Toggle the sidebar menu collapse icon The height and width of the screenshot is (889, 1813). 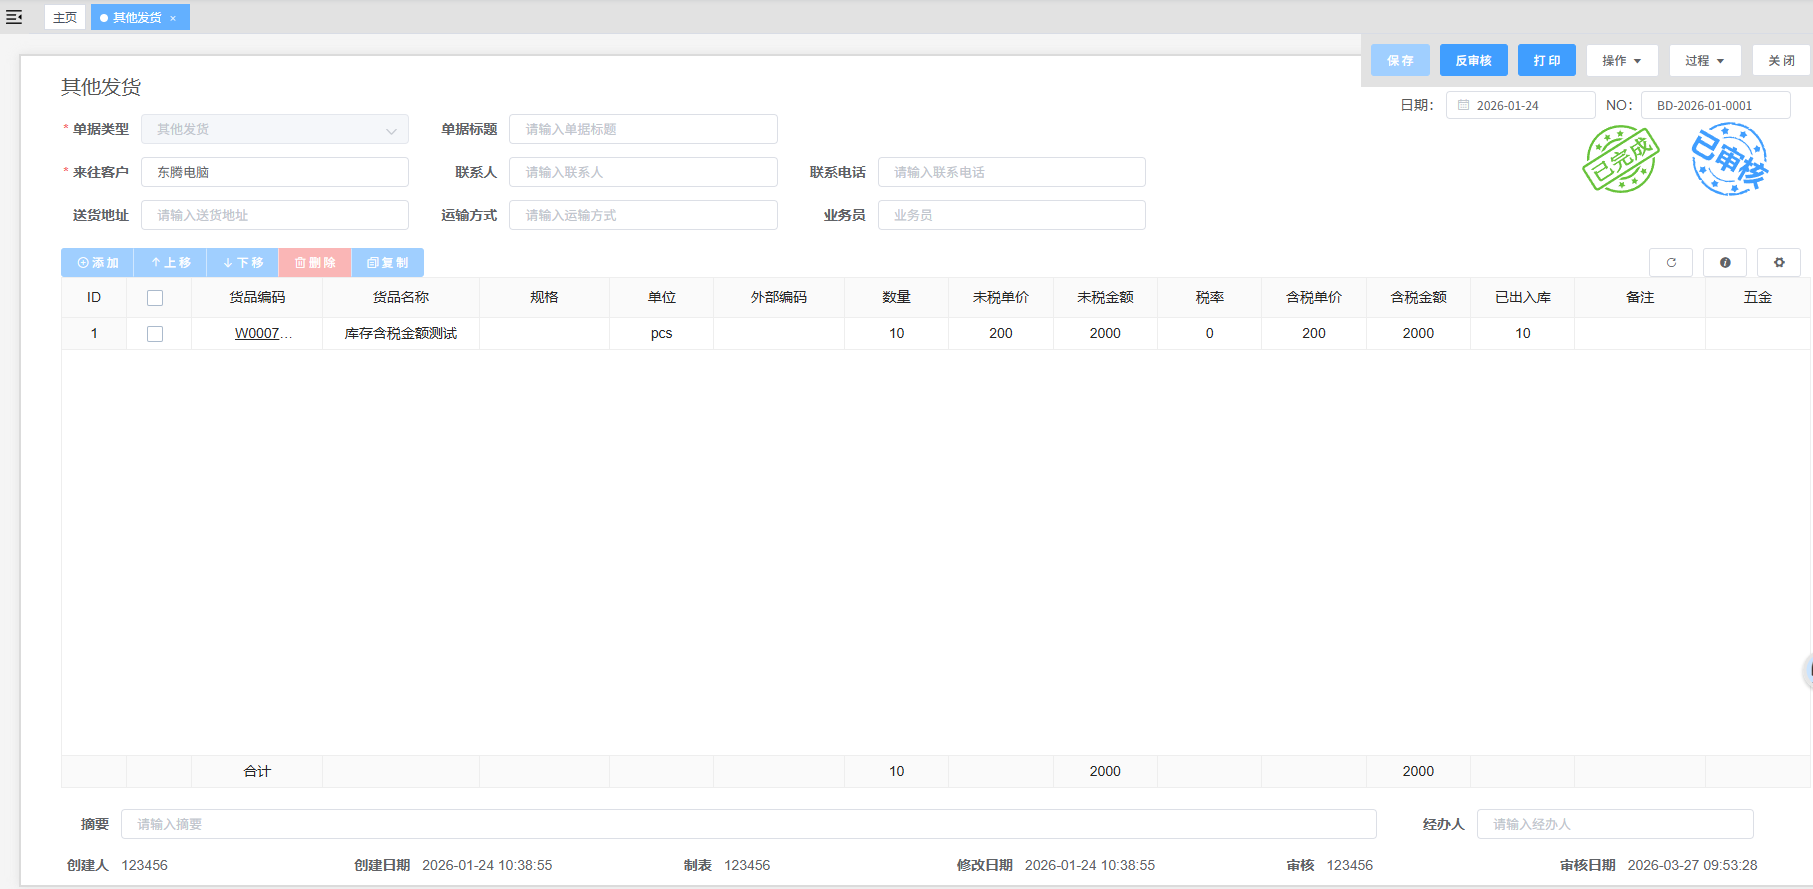pos(14,17)
